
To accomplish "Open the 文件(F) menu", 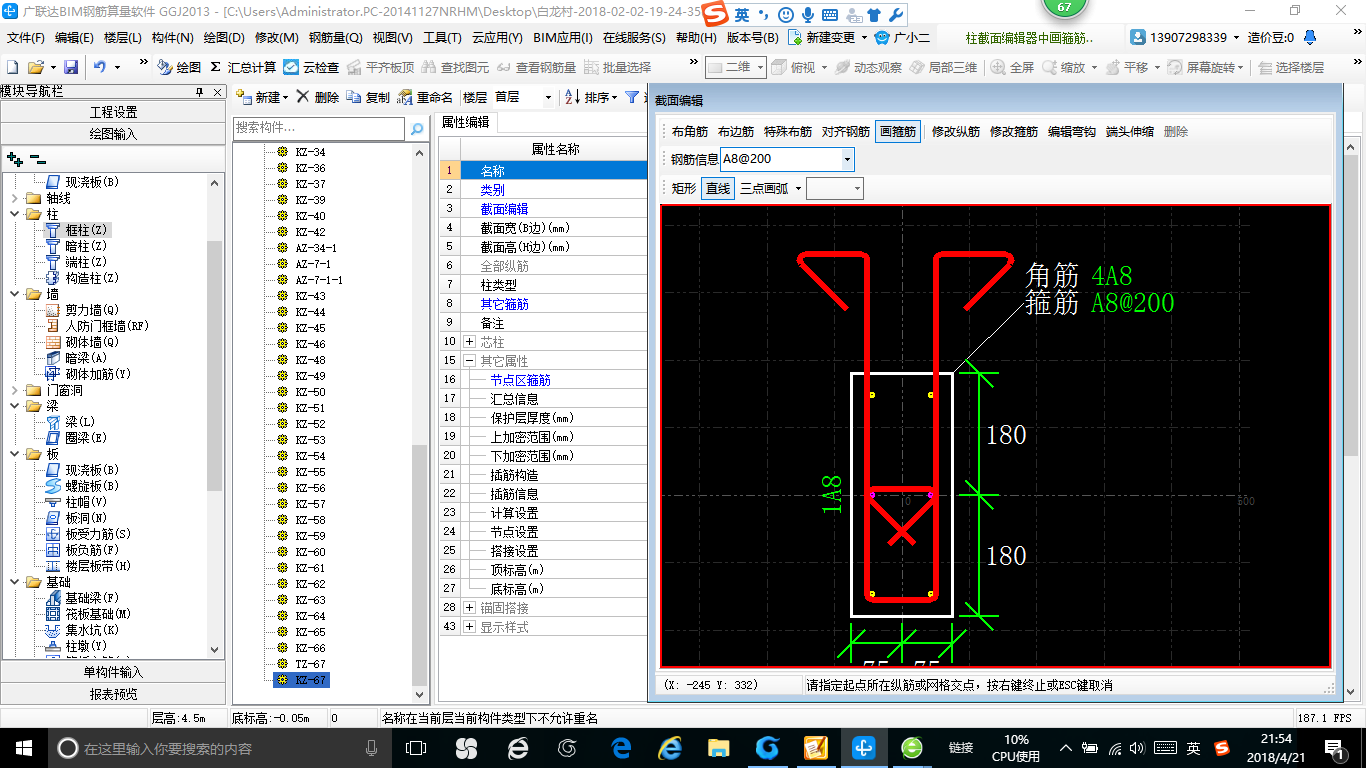I will pyautogui.click(x=26, y=38).
